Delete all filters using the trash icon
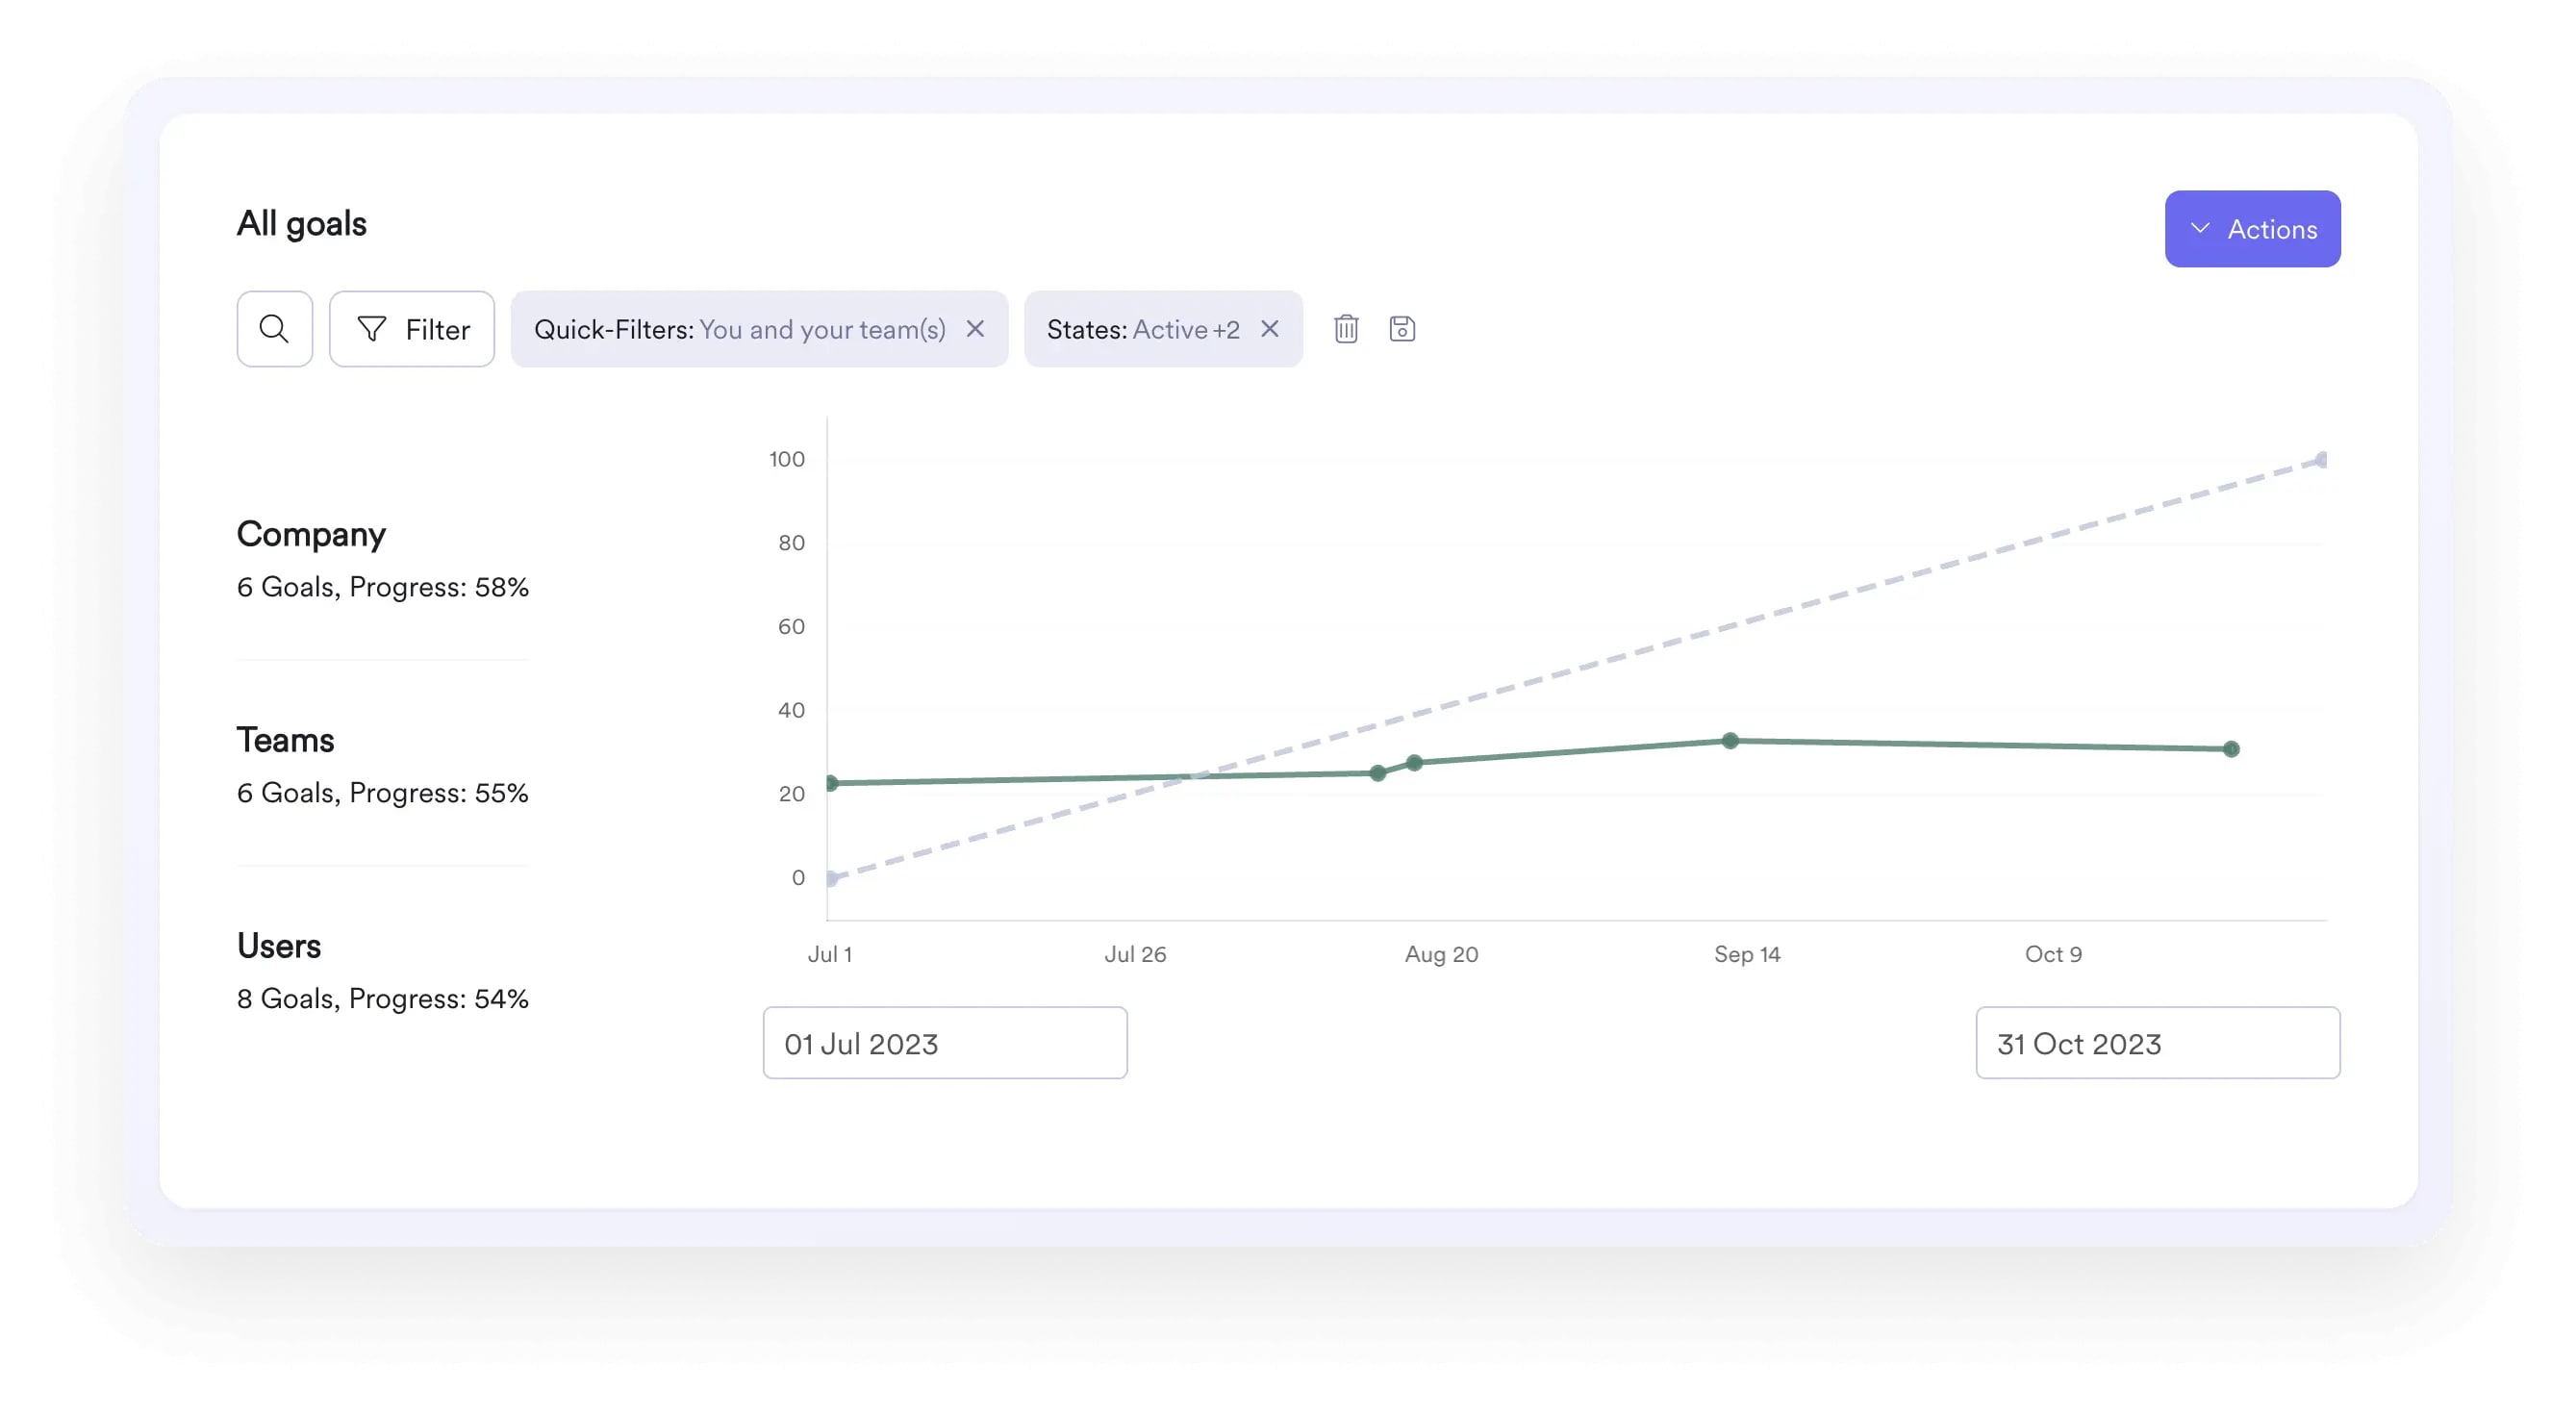Image resolution: width=2576 pixels, height=1416 pixels. point(1345,329)
